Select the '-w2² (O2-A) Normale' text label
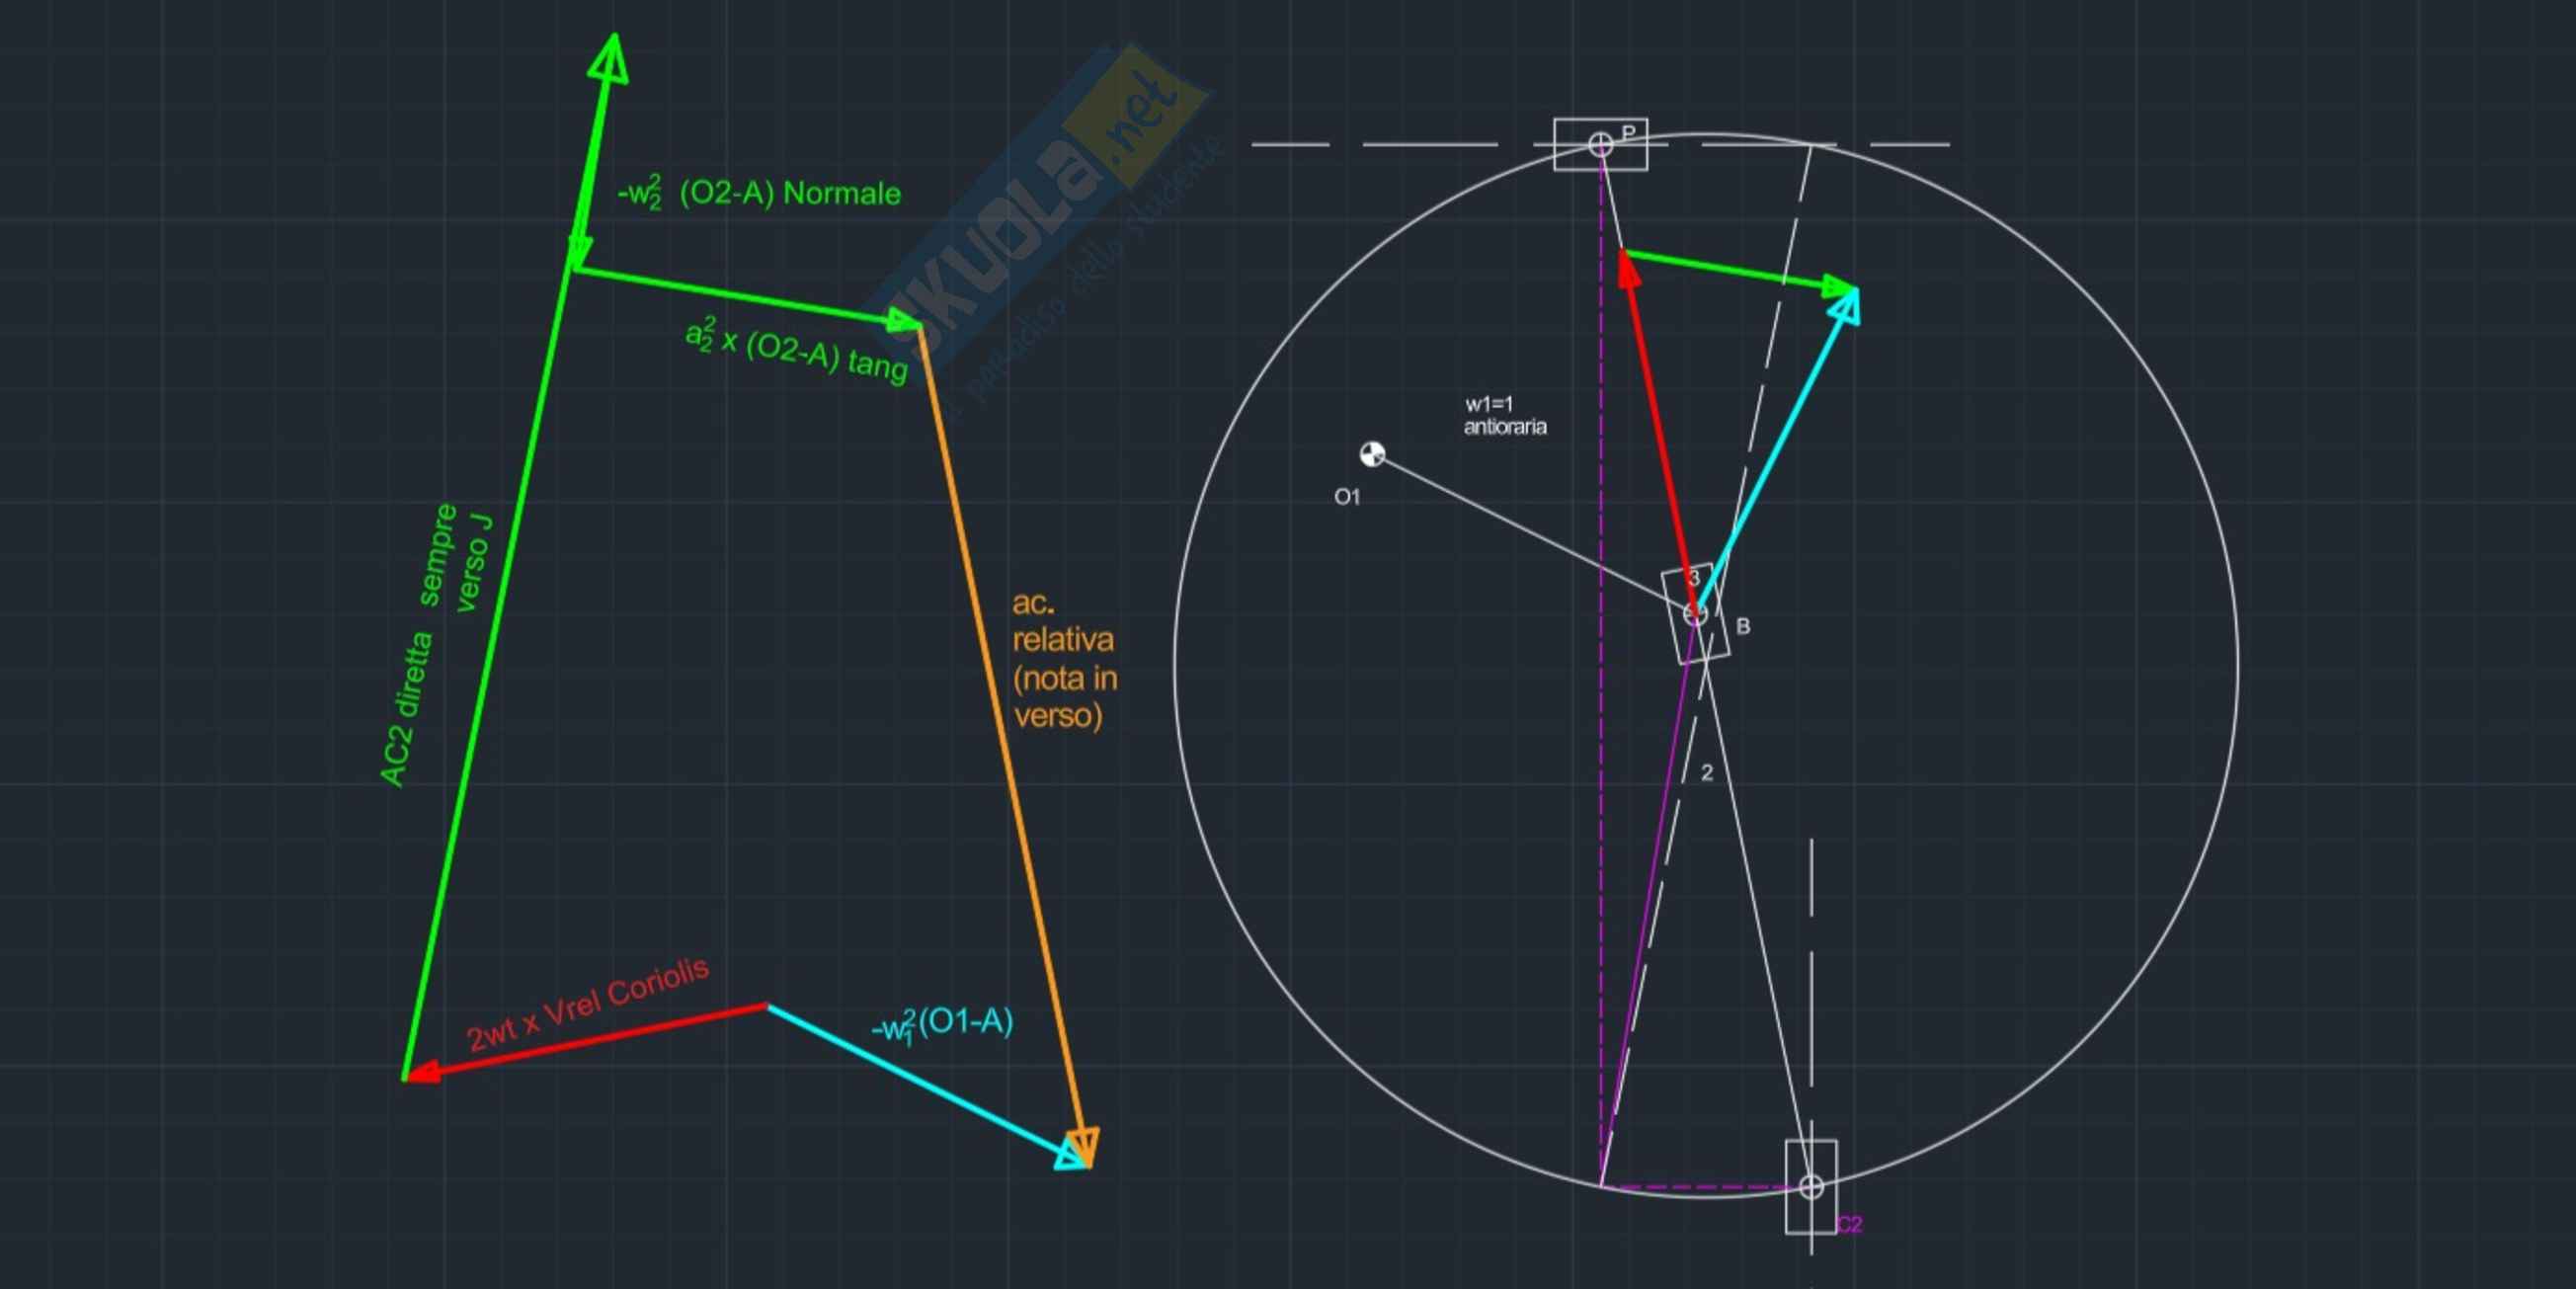Screen dimensions: 2576x1289 click(759, 193)
